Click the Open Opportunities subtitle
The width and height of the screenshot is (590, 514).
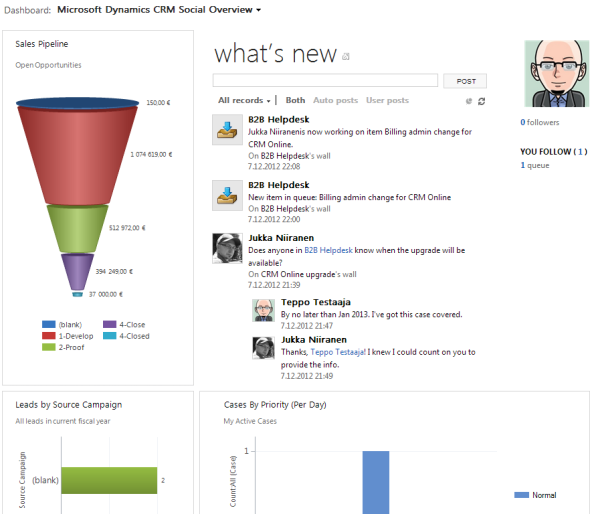48,65
